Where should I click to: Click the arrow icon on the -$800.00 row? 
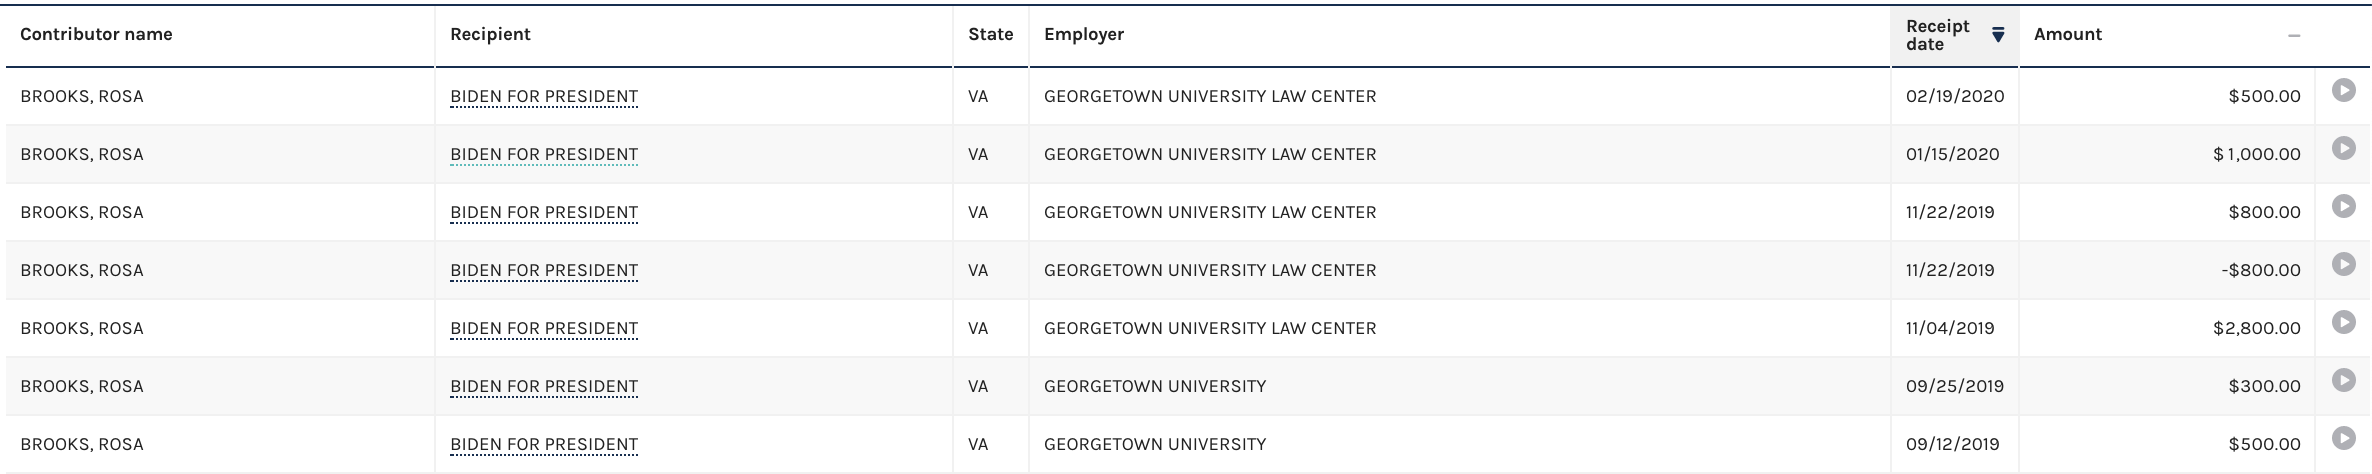coord(2343,264)
